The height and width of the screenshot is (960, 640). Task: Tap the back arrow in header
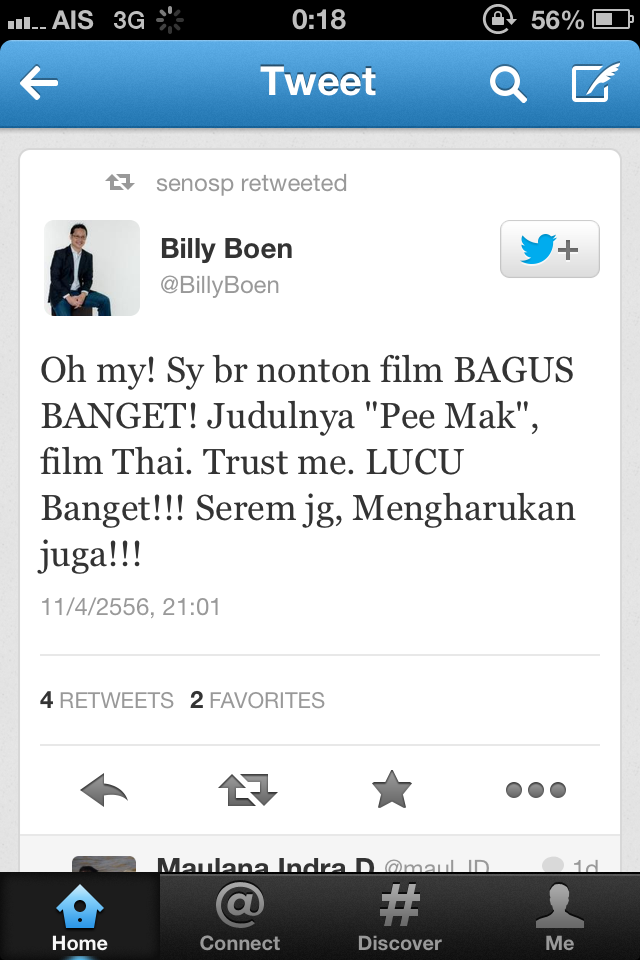point(39,83)
